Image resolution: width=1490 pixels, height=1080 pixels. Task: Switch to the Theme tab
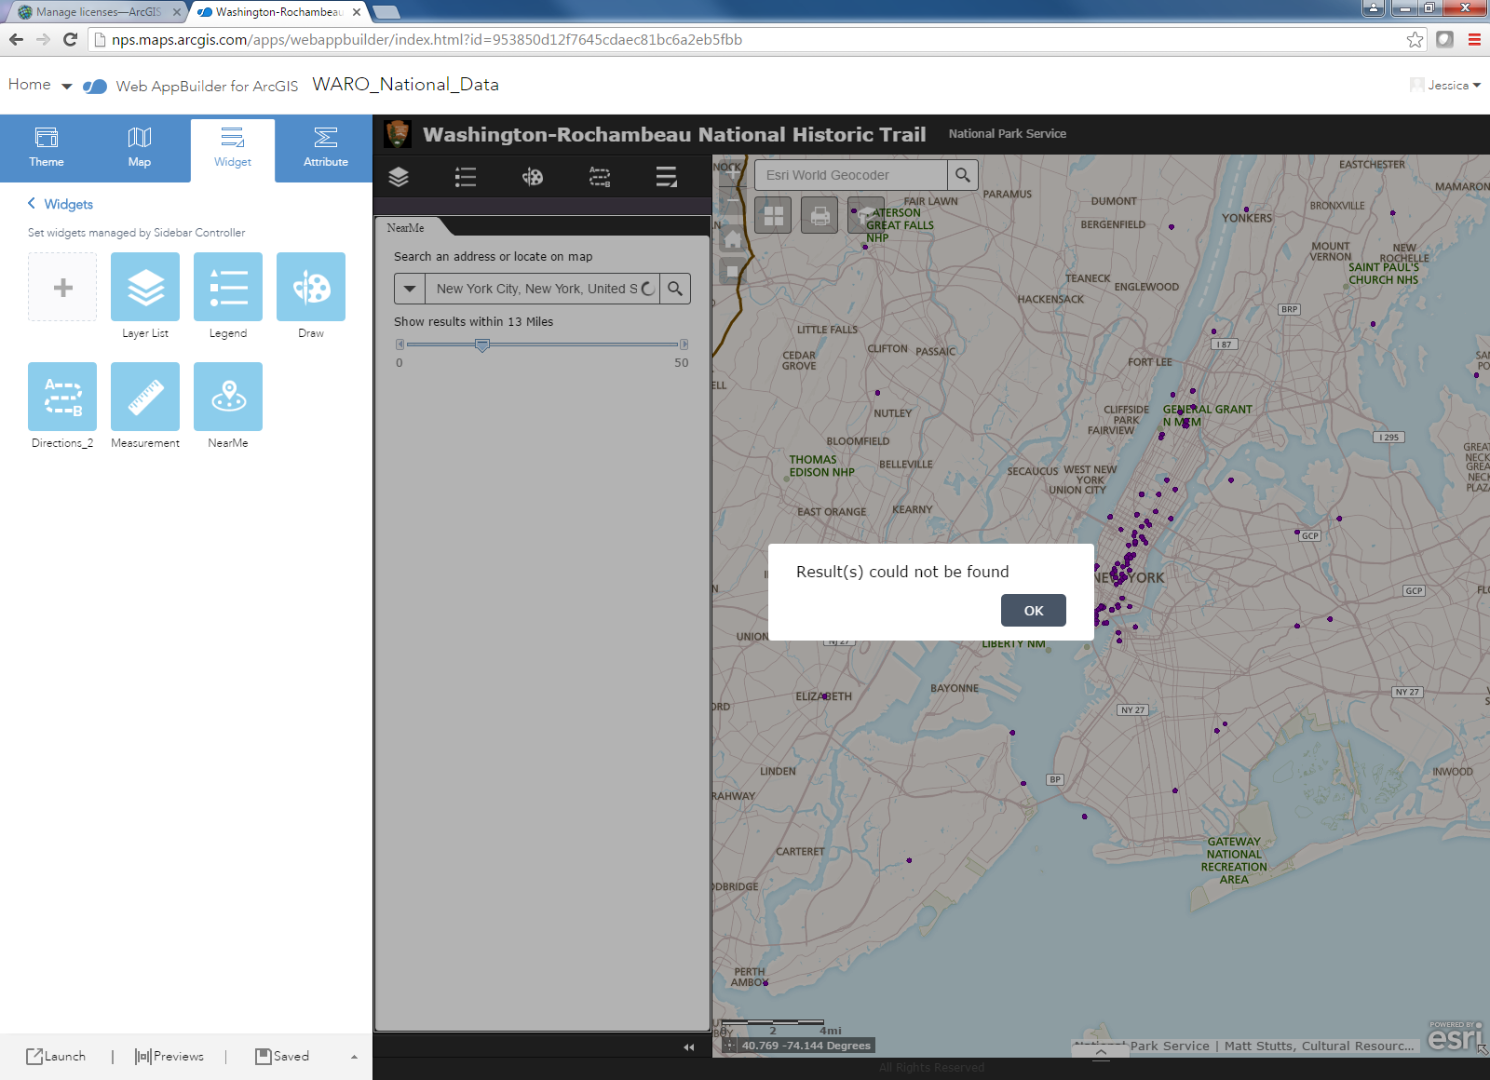tap(46, 148)
